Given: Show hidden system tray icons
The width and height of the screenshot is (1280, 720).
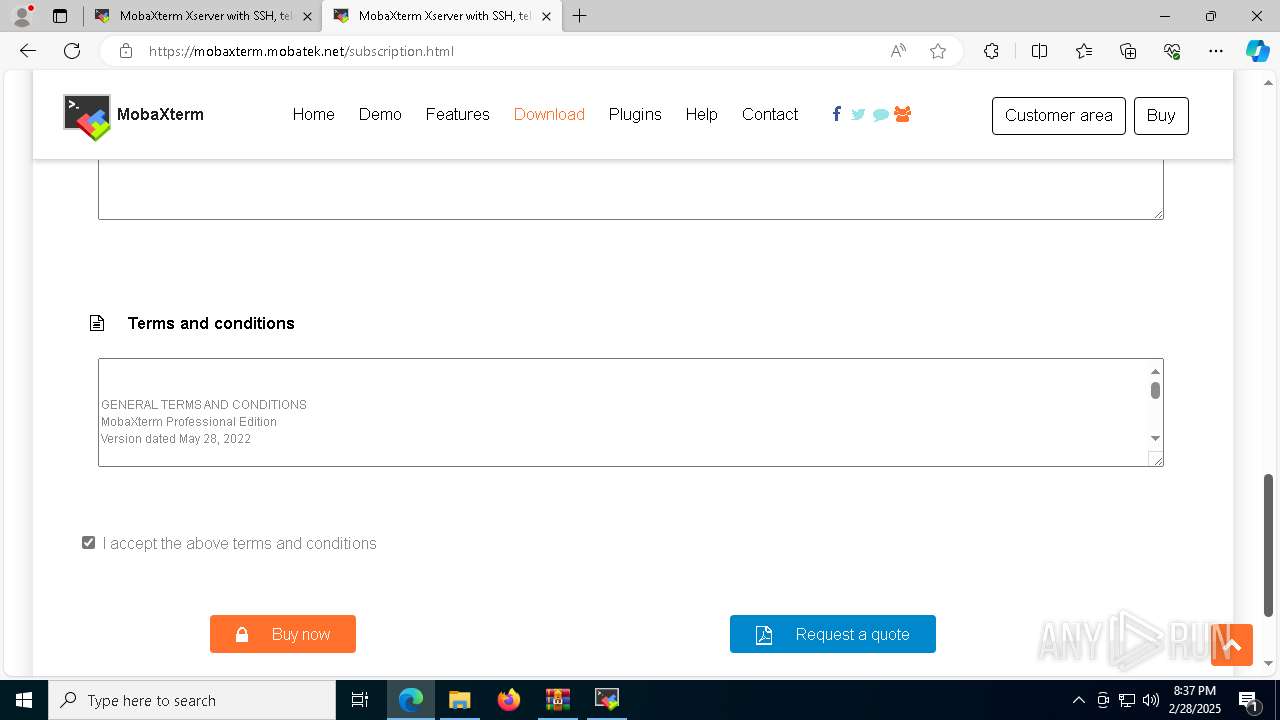Looking at the screenshot, I should pos(1078,700).
